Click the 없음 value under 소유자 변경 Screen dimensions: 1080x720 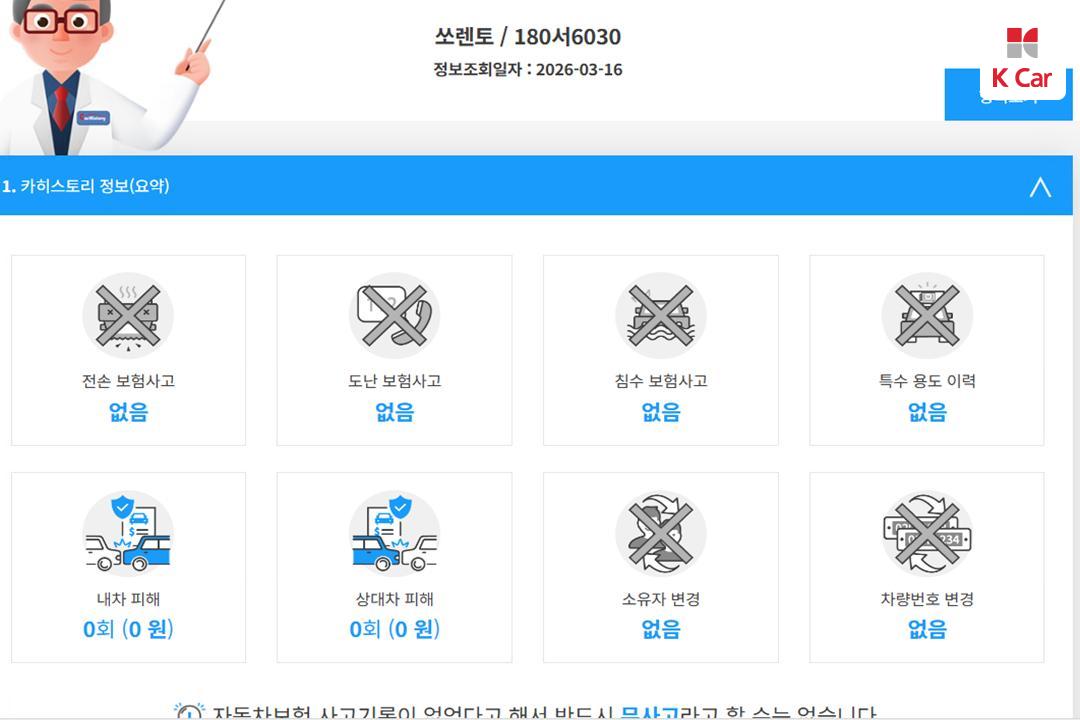point(661,629)
